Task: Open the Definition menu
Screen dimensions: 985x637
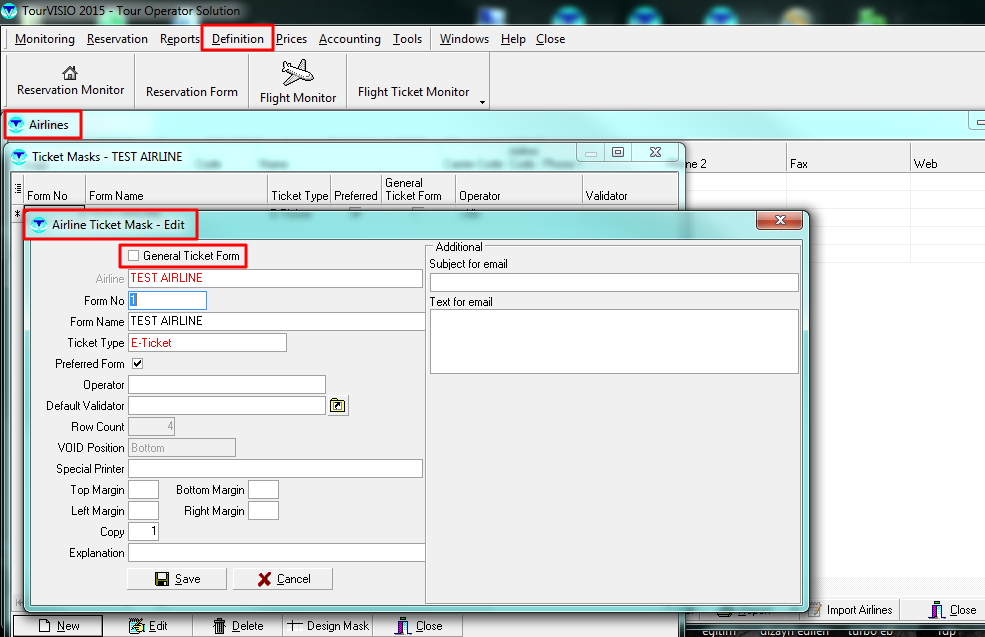Action: tap(237, 39)
